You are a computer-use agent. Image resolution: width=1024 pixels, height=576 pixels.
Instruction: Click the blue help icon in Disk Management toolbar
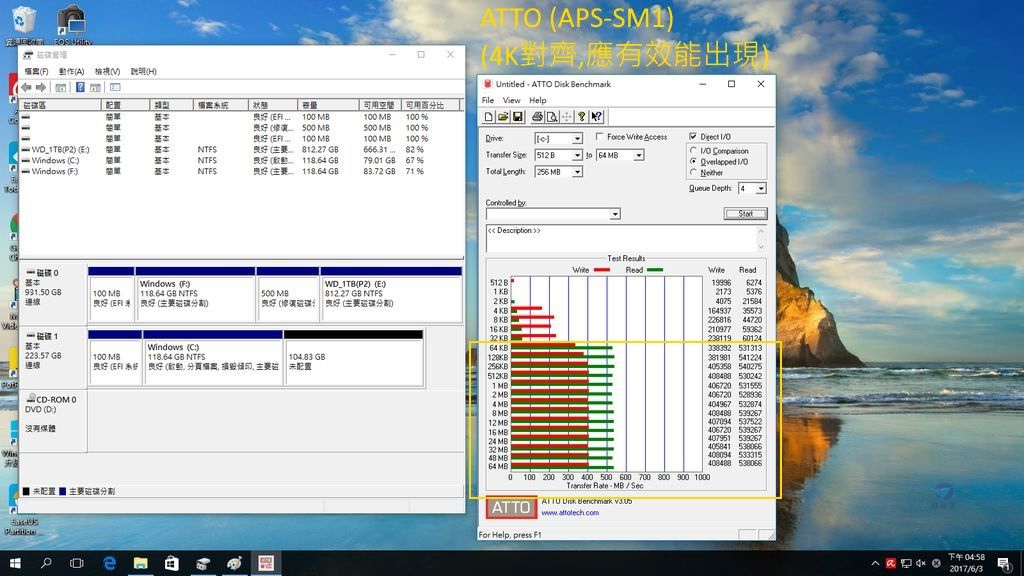point(79,87)
